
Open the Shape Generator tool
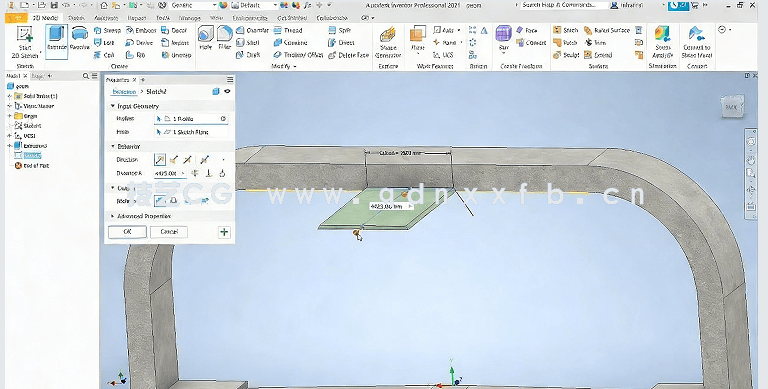point(388,42)
